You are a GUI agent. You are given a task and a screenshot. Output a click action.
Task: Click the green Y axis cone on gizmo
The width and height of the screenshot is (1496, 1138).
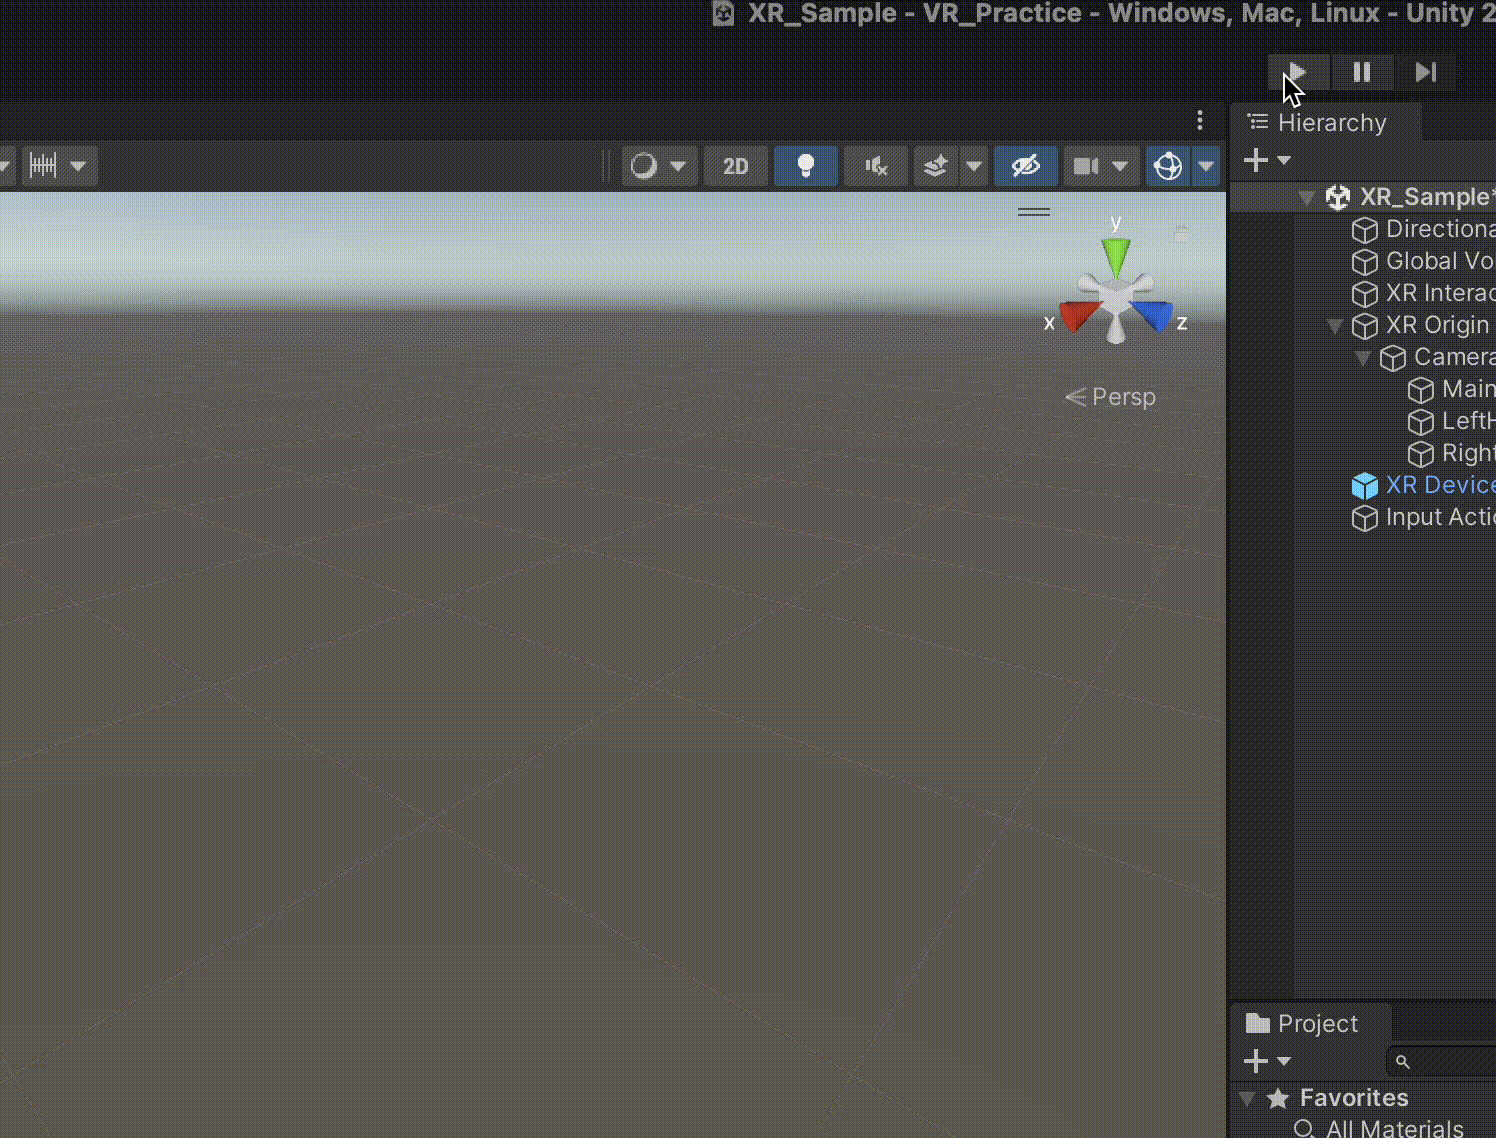pos(1116,257)
